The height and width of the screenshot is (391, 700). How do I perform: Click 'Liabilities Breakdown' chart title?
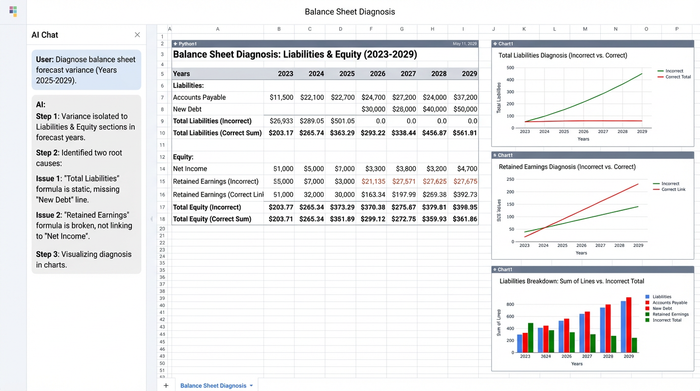571,281
